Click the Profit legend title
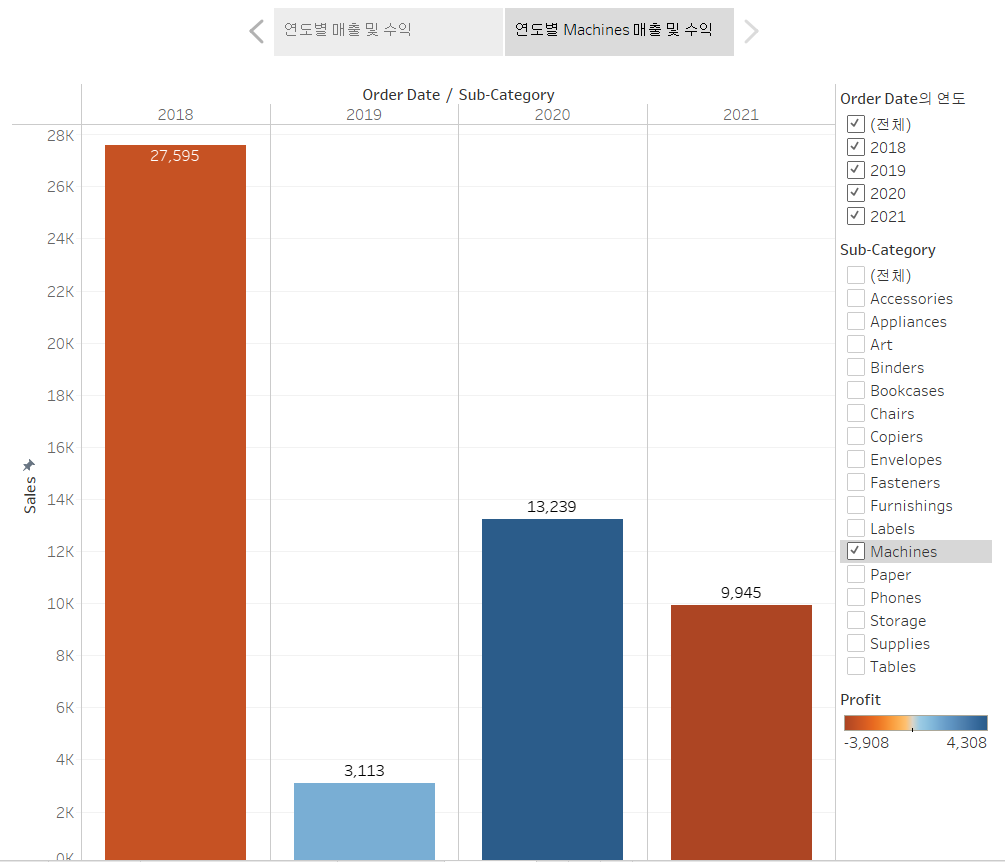Viewport: 1005px width, 862px height. (860, 700)
